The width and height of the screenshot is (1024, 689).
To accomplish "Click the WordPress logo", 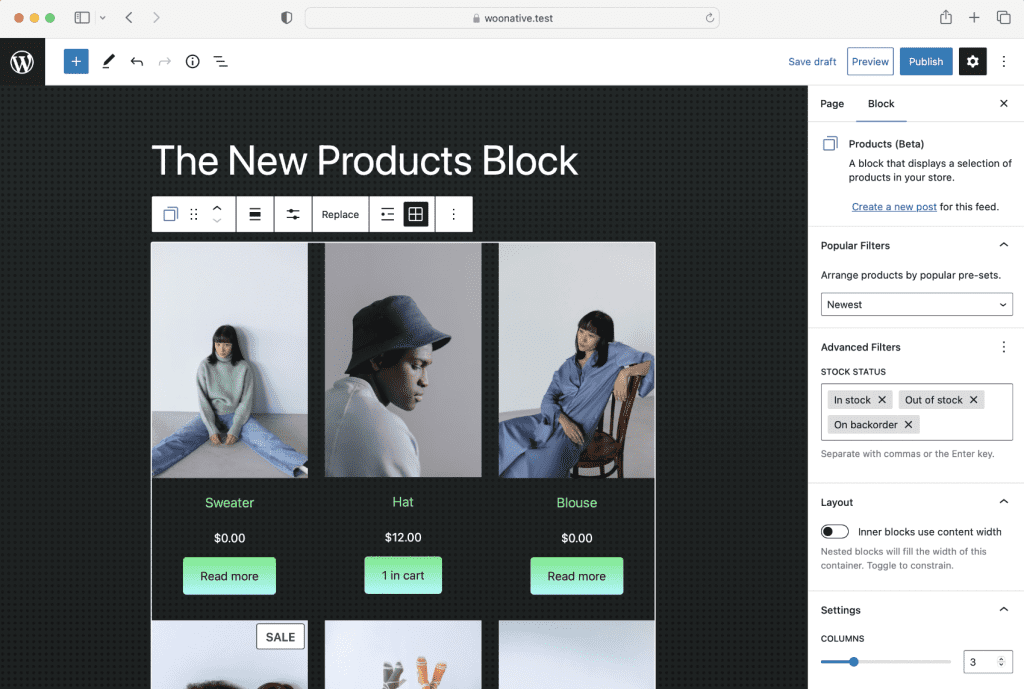I will pos(22,62).
